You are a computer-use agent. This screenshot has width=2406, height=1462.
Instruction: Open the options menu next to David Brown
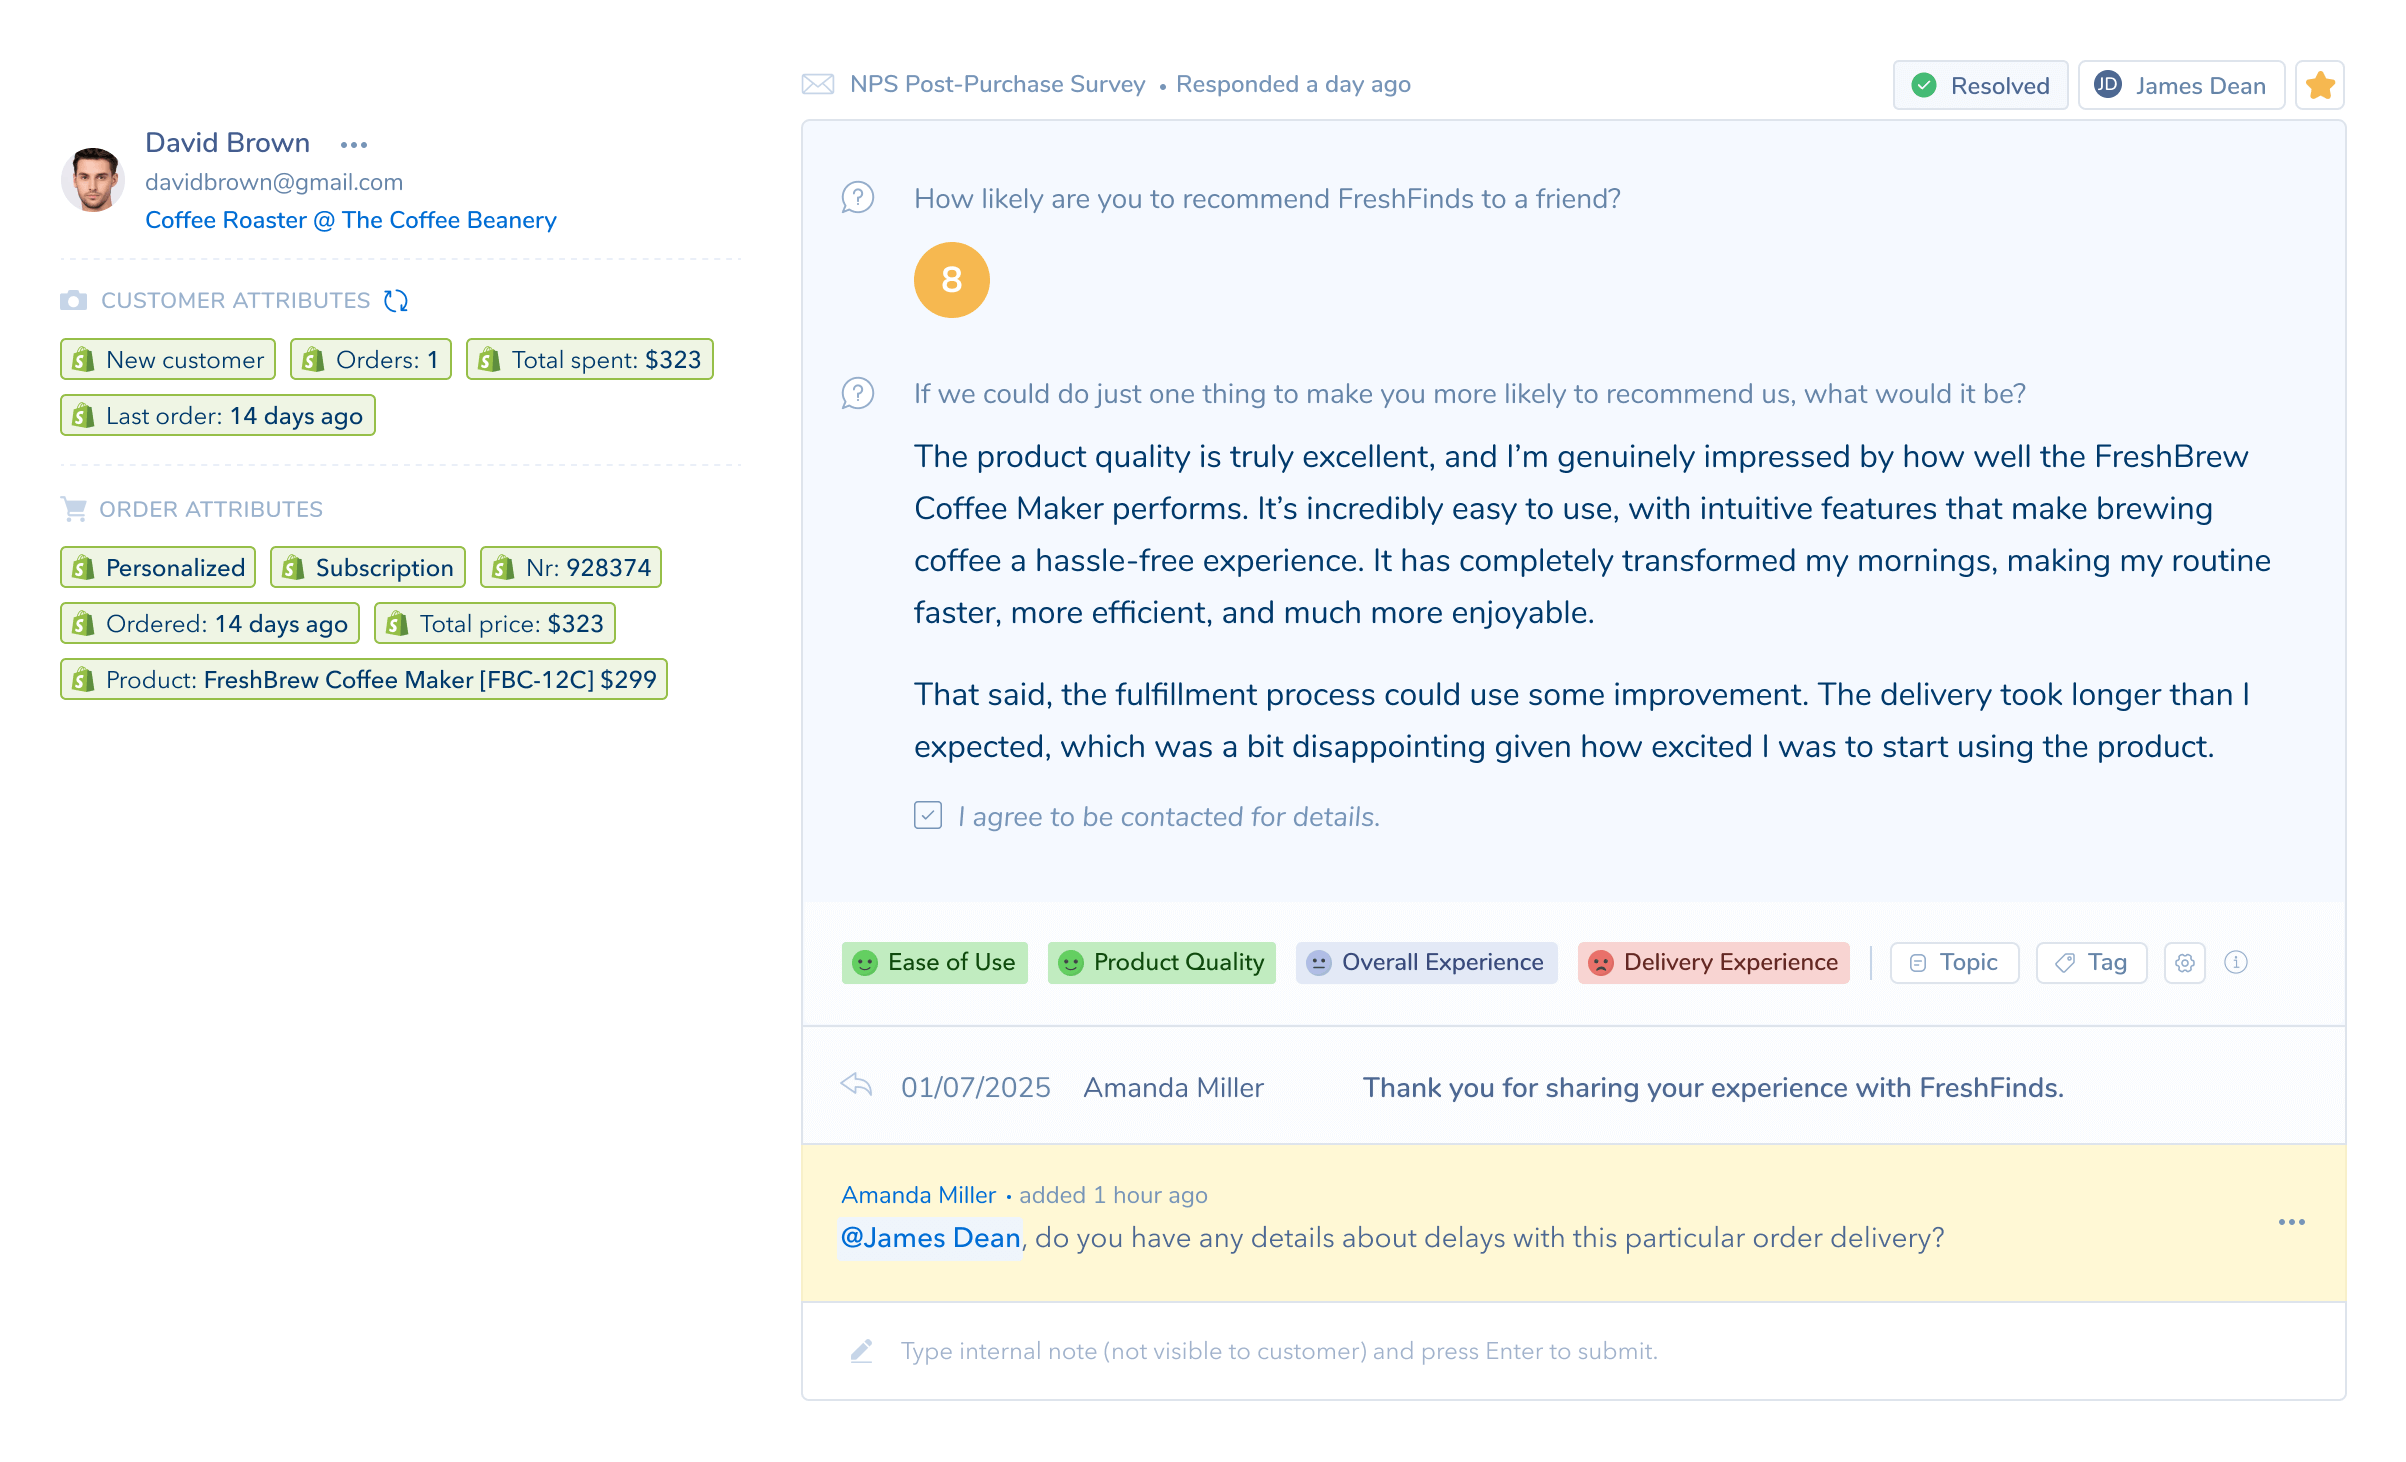[355, 144]
